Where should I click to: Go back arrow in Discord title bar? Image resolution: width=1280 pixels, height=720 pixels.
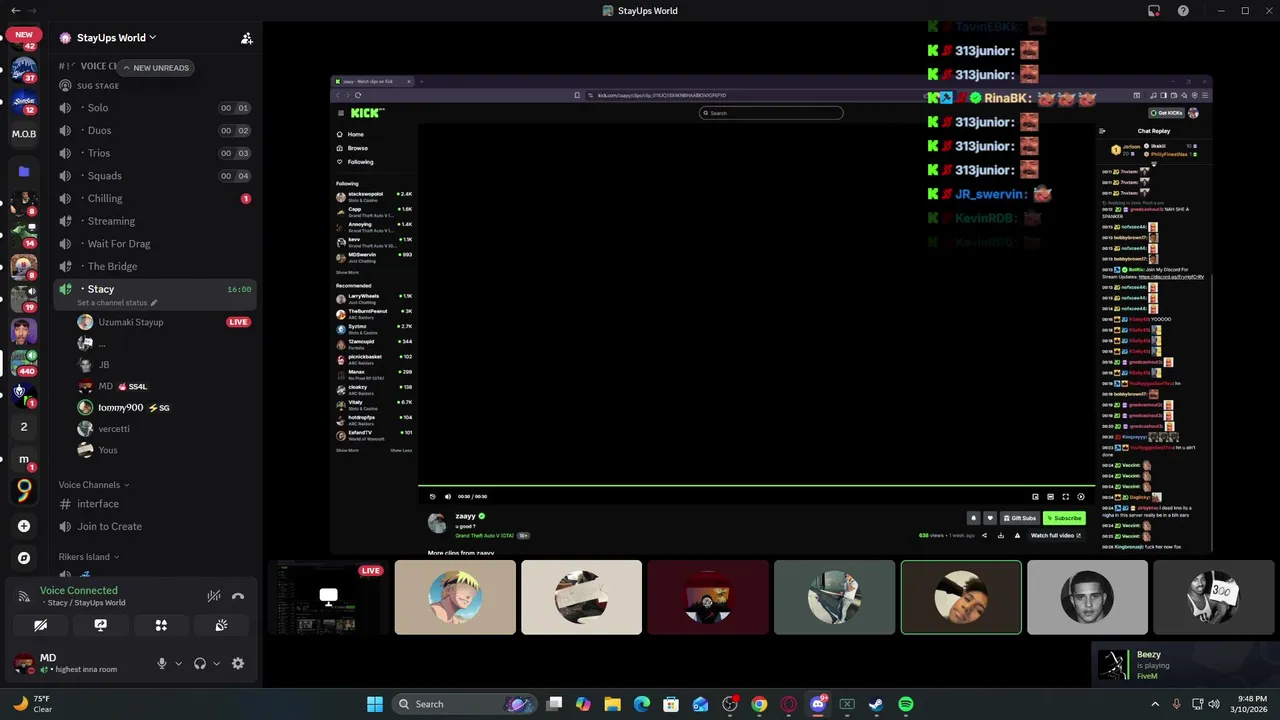coord(15,11)
